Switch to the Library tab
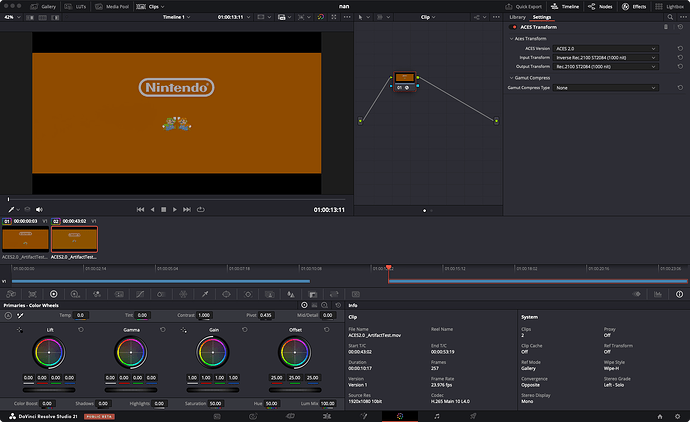This screenshot has height=422, width=690. coord(518,17)
